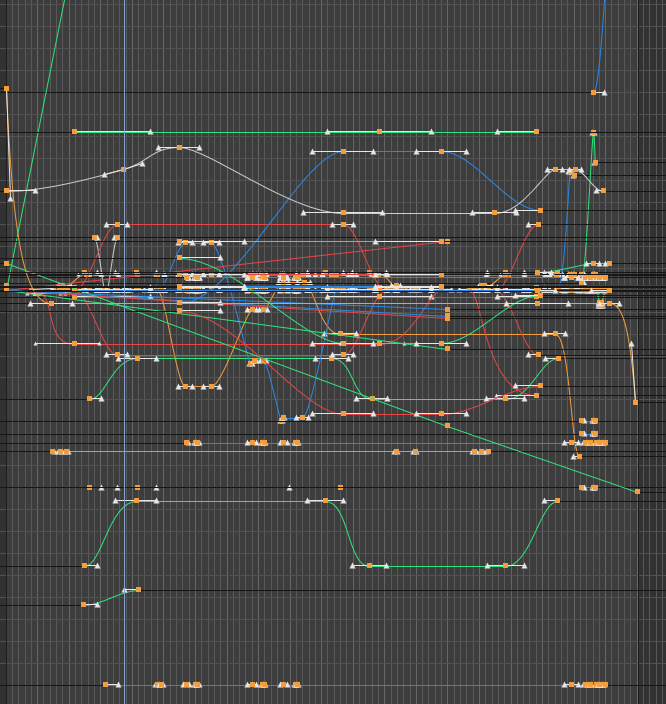Select first keyframe of the upper blue plateau
666x704 pixels.
click(344, 152)
